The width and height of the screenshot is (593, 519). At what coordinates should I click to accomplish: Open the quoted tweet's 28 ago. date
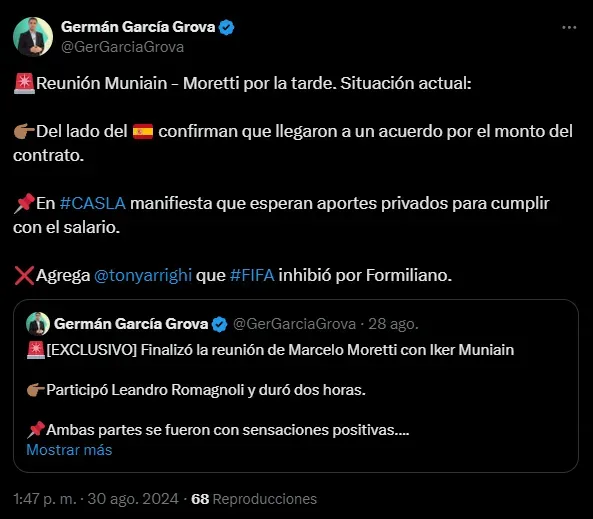coord(393,324)
